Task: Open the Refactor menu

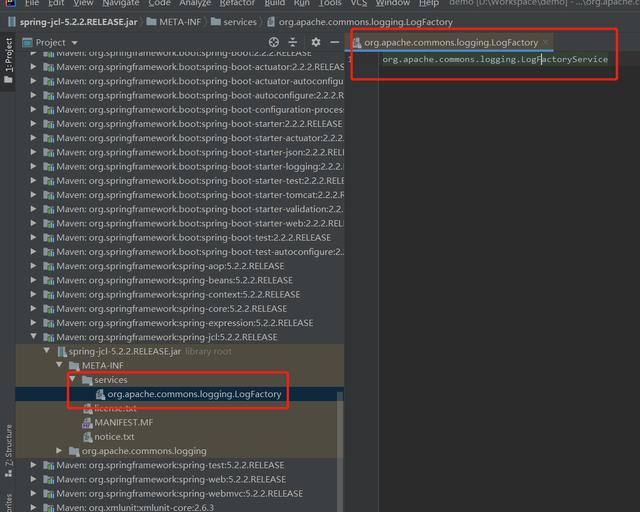Action: [x=237, y=3]
